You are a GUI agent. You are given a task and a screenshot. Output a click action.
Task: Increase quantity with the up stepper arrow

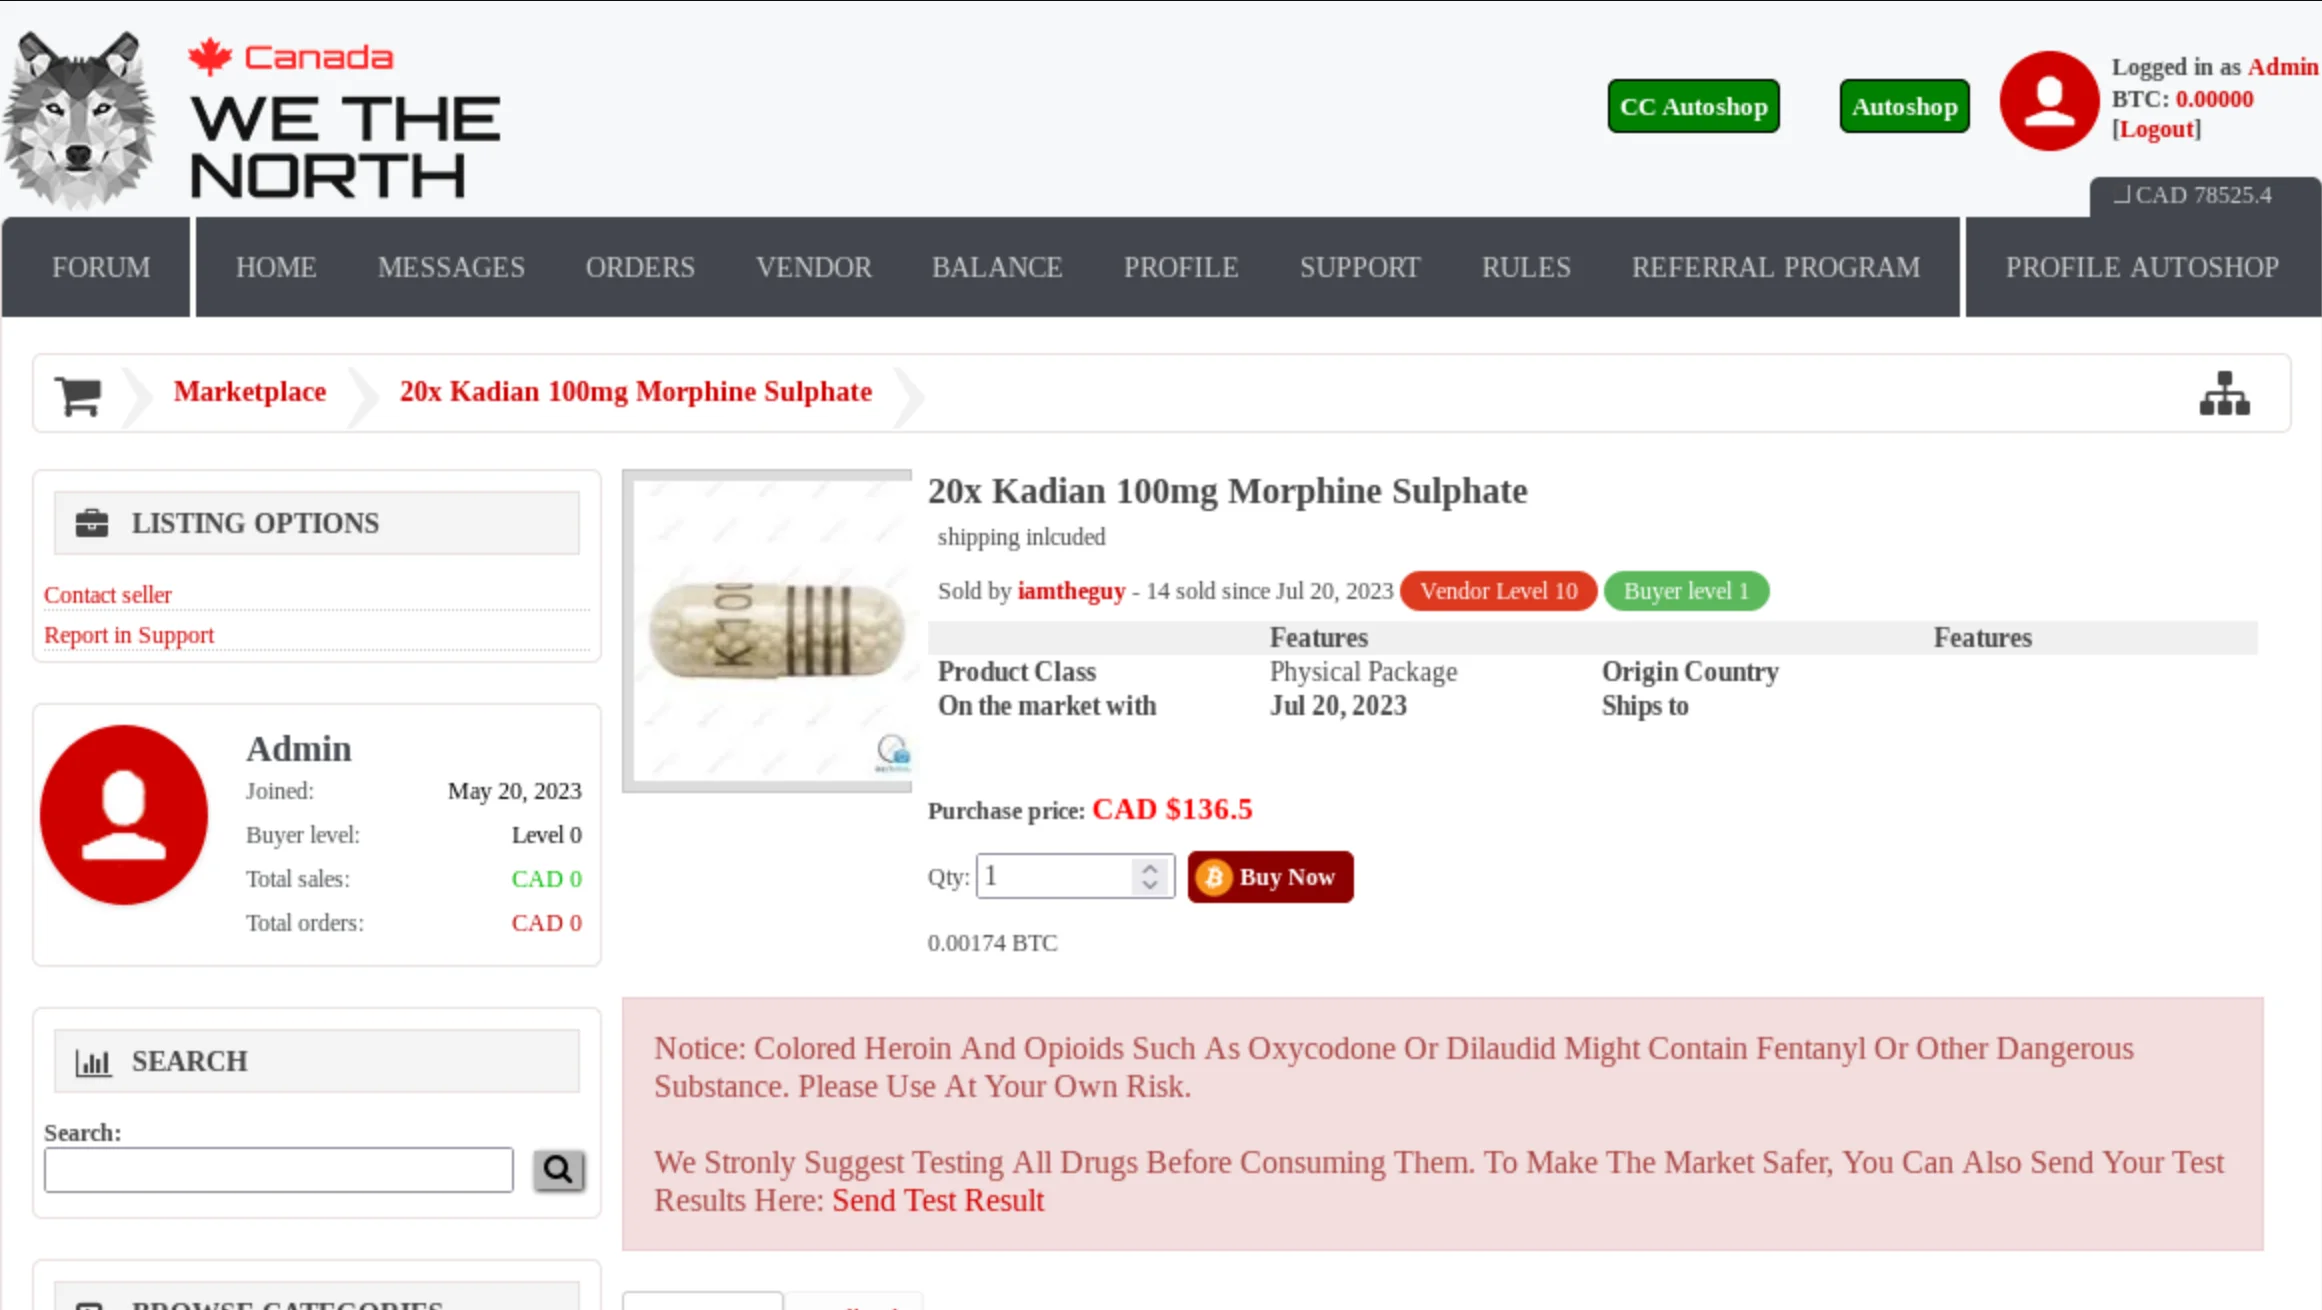coord(1150,868)
